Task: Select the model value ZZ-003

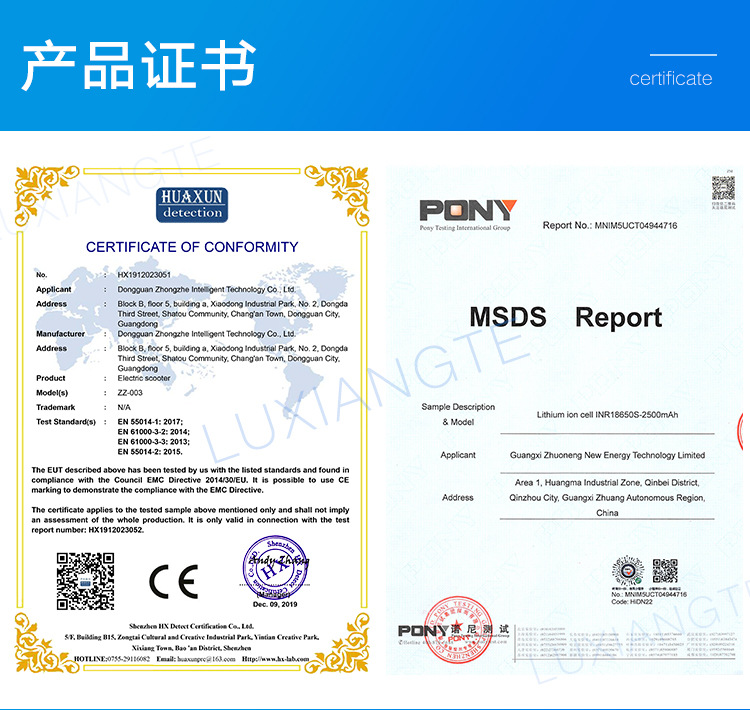Action: tap(117, 393)
